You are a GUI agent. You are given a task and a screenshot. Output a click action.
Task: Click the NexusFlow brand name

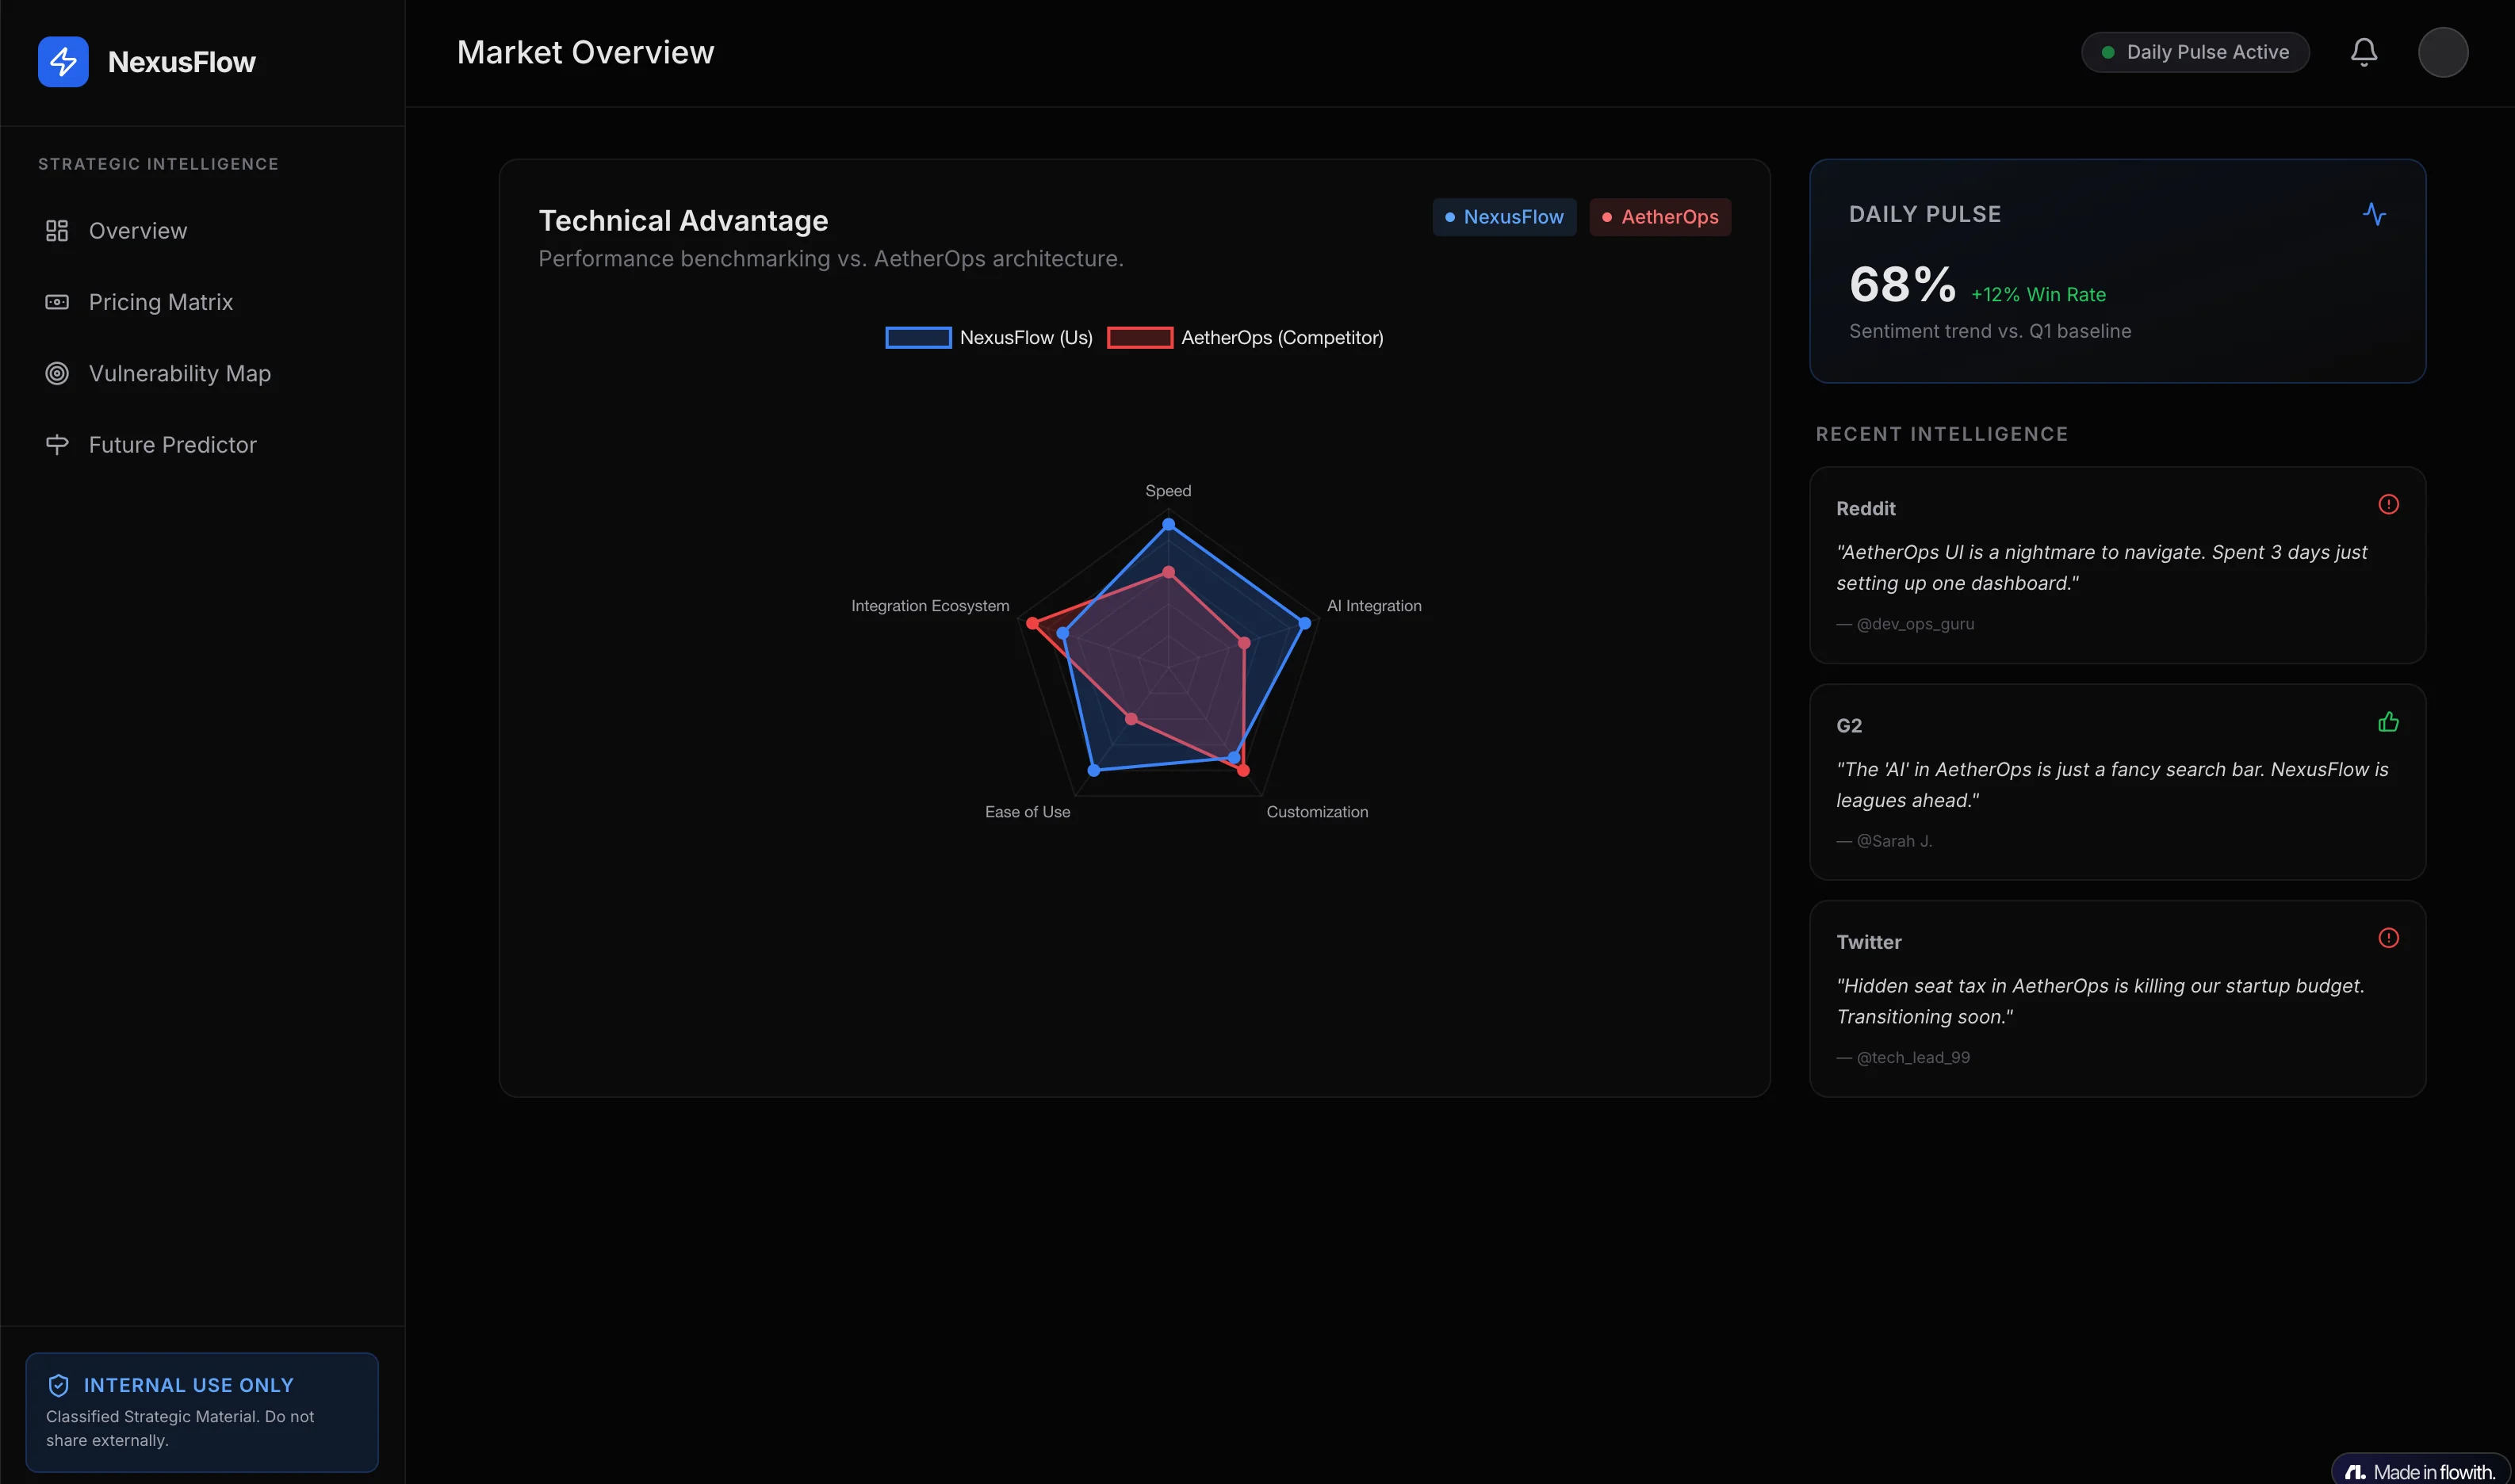[x=181, y=62]
